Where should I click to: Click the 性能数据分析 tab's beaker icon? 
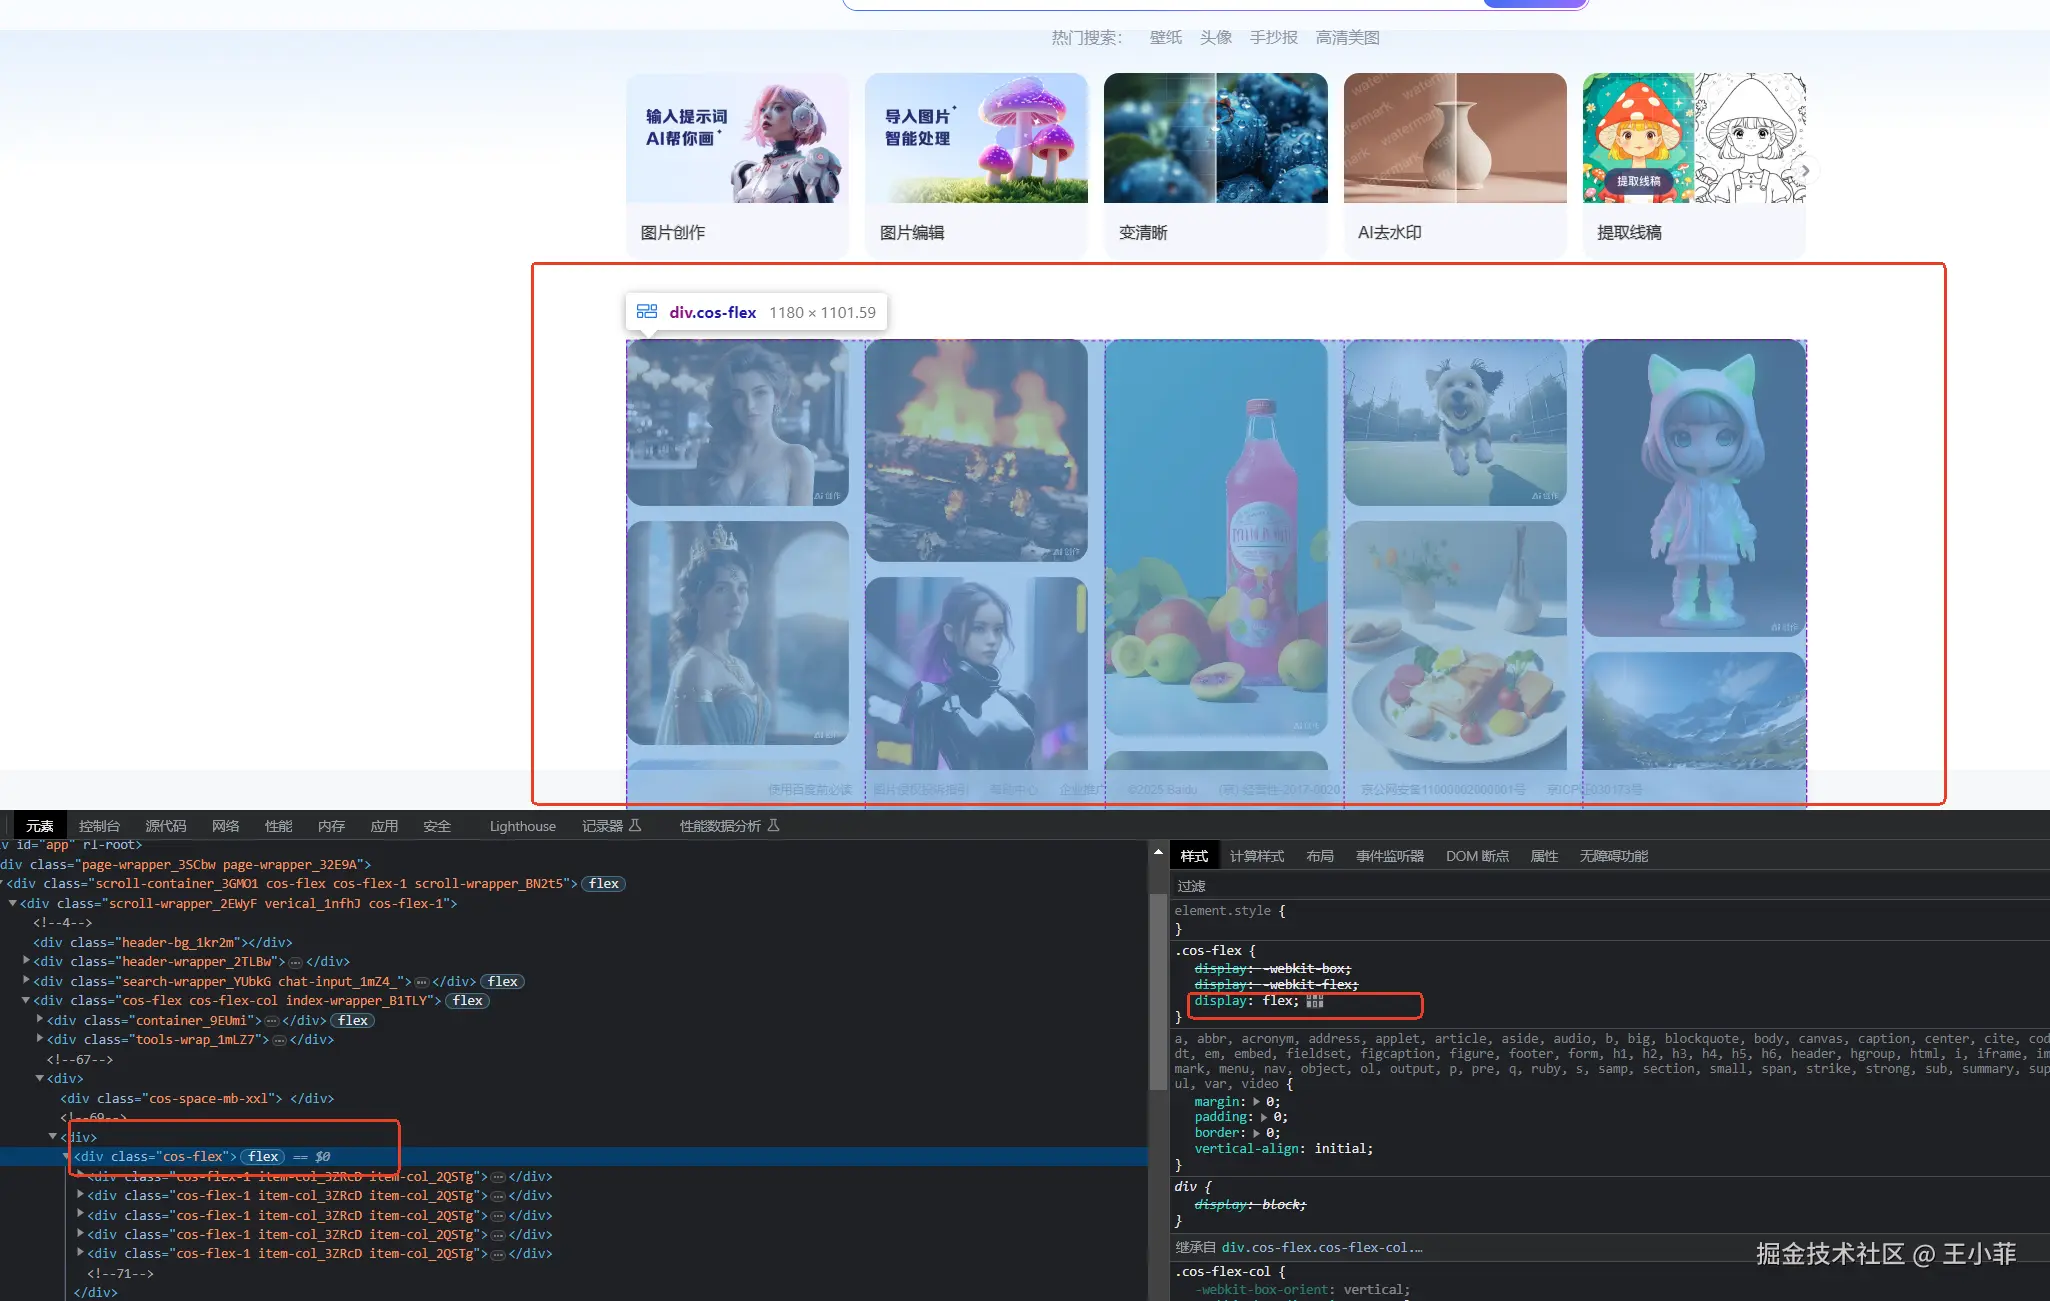(x=773, y=826)
